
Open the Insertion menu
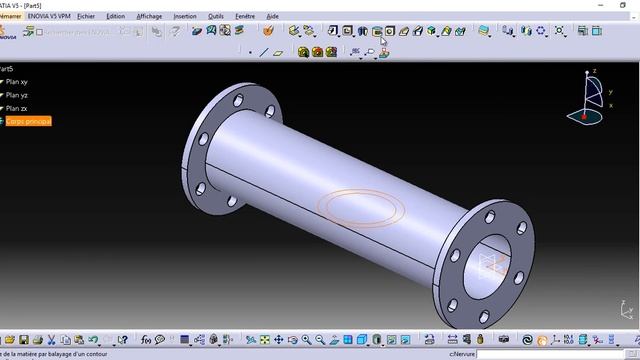(185, 16)
